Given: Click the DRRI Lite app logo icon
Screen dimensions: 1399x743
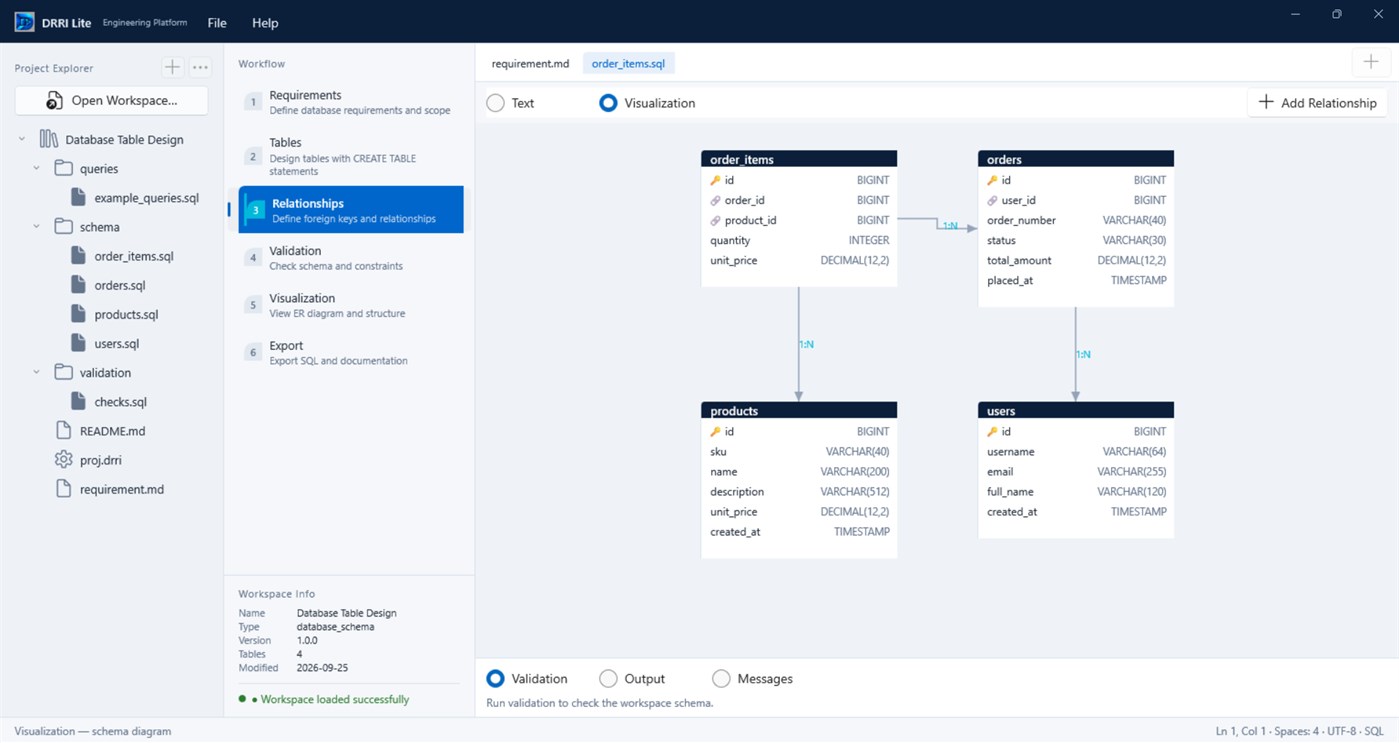Looking at the screenshot, I should point(24,22).
